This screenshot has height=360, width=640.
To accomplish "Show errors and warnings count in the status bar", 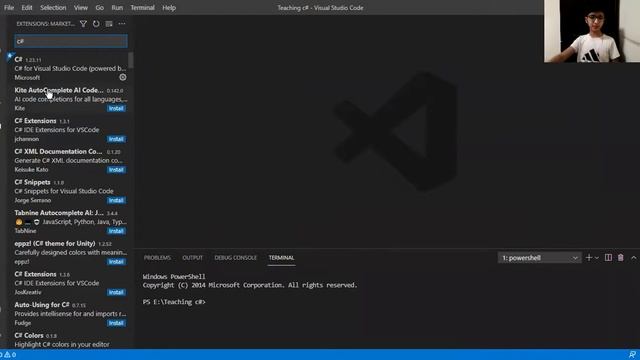I will 8,355.
